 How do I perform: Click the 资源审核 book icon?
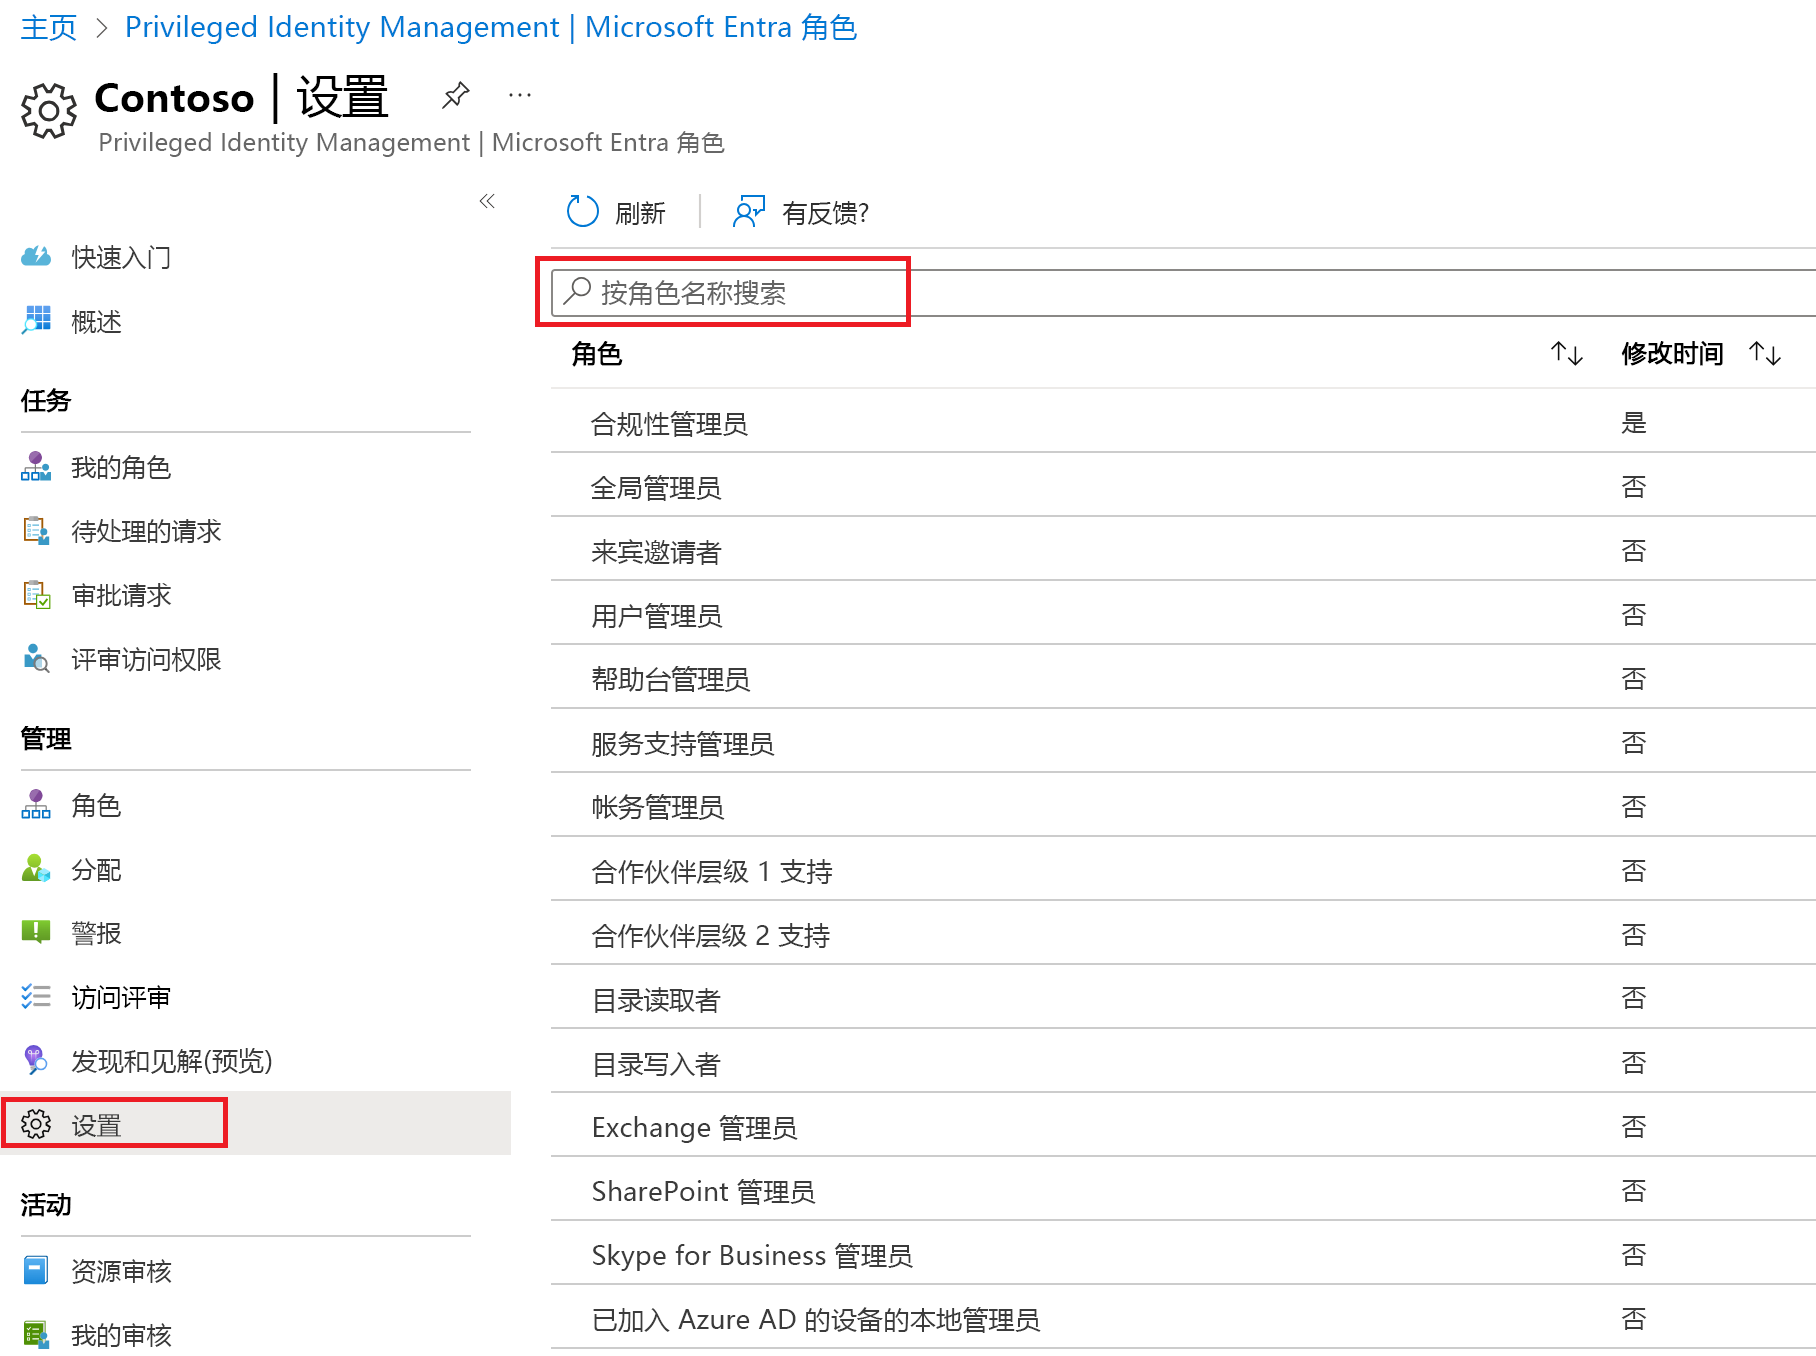pos(36,1271)
